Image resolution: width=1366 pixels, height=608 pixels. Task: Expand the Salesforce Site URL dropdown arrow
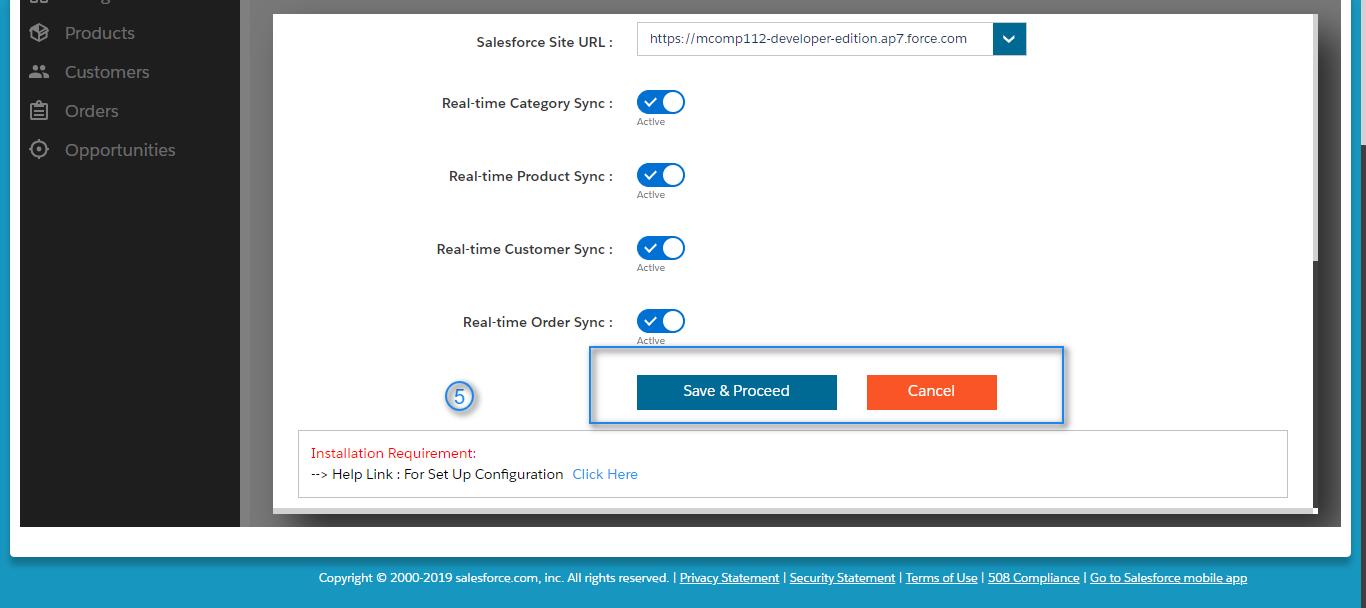[1009, 39]
